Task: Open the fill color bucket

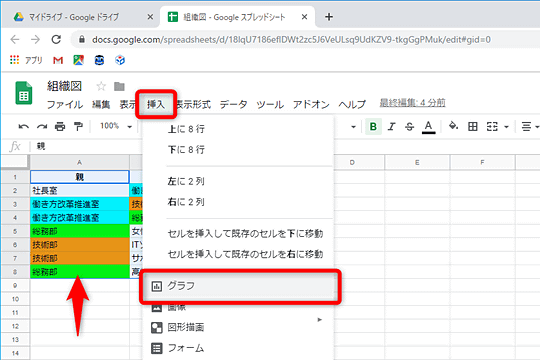Action: tap(453, 126)
